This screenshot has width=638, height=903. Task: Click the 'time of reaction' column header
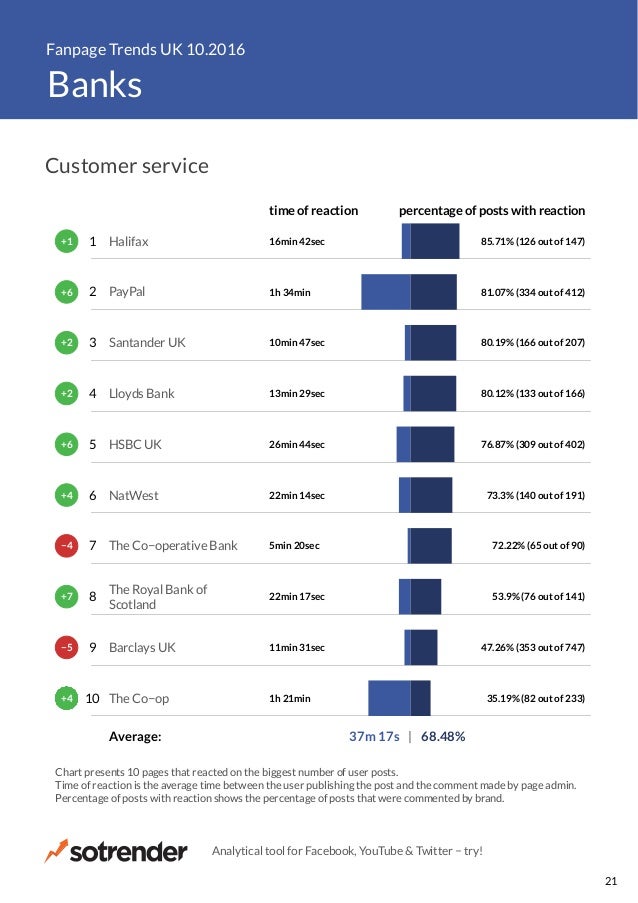pyautogui.click(x=313, y=211)
